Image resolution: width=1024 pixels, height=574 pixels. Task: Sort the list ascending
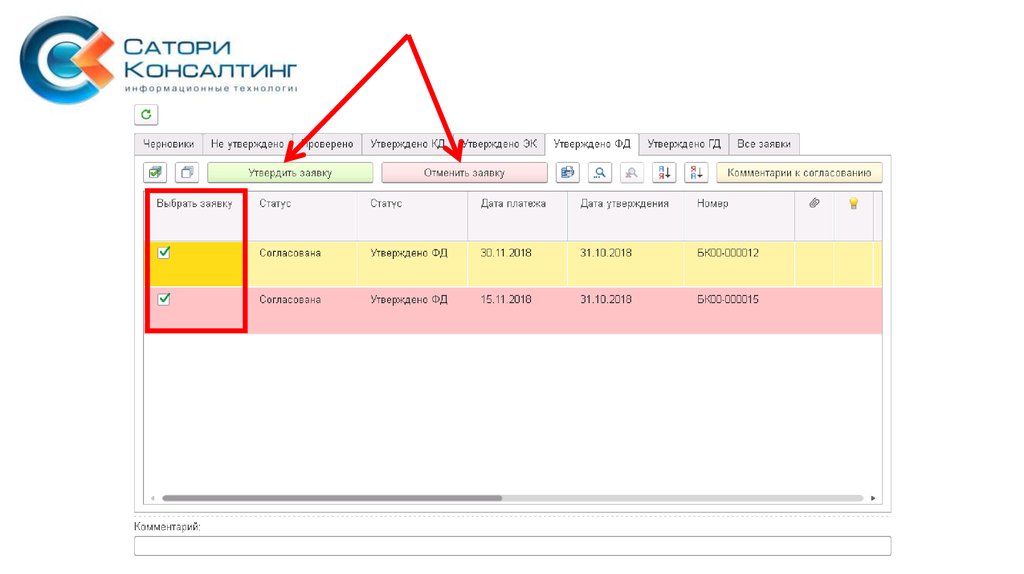coord(664,173)
